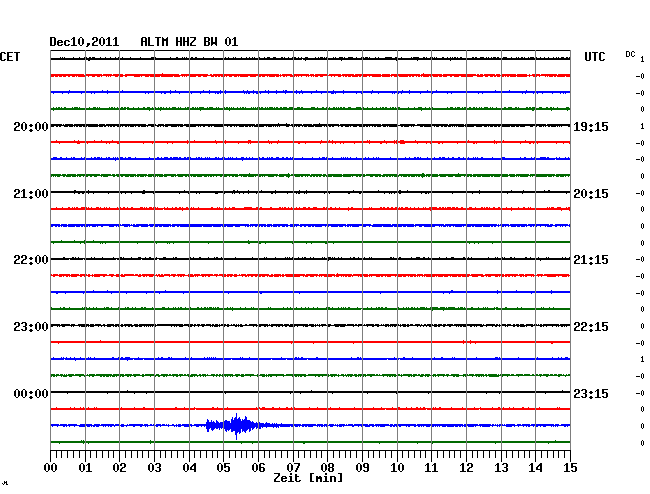Click the 22:15 UTC time label

click(x=591, y=327)
